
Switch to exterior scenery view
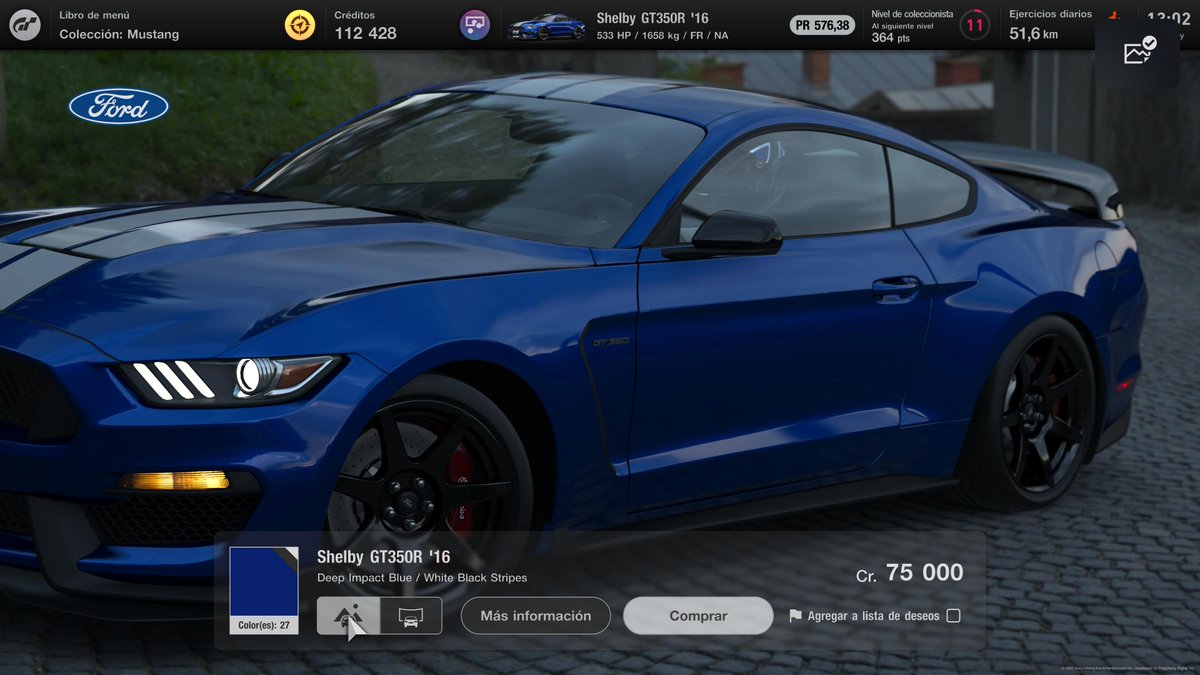point(349,616)
